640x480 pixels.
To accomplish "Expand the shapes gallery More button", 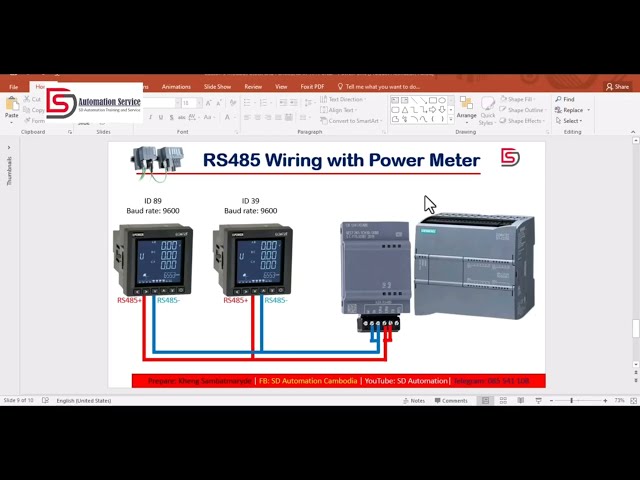I will (451, 120).
